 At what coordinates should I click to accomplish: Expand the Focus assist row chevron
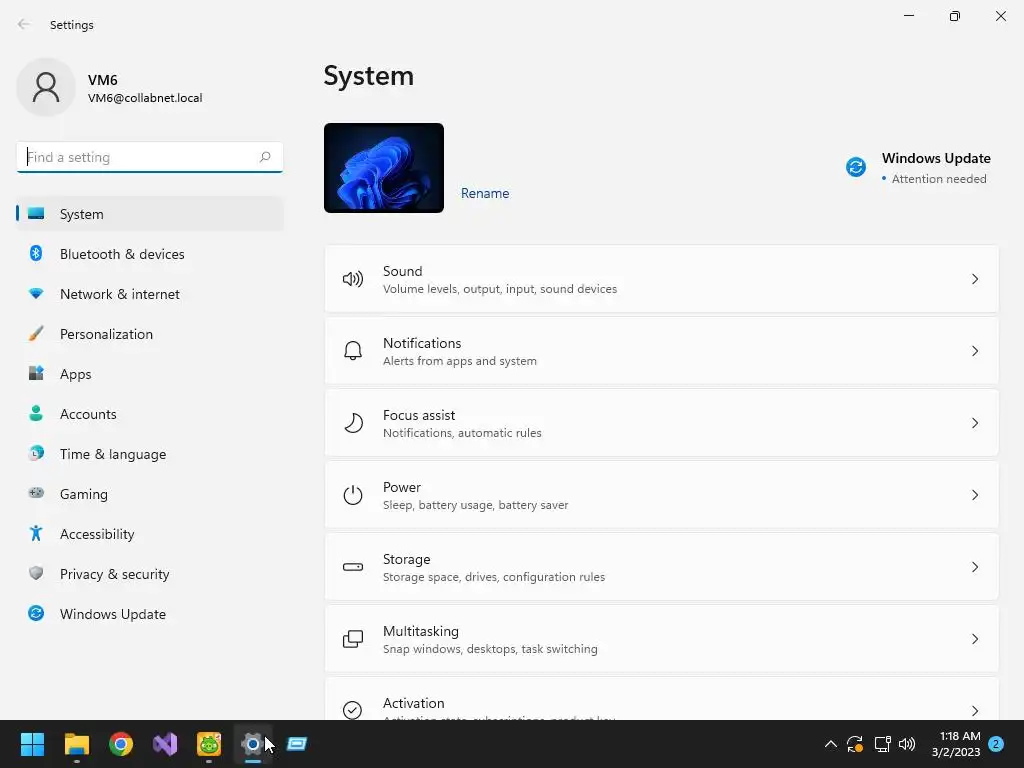pos(974,423)
